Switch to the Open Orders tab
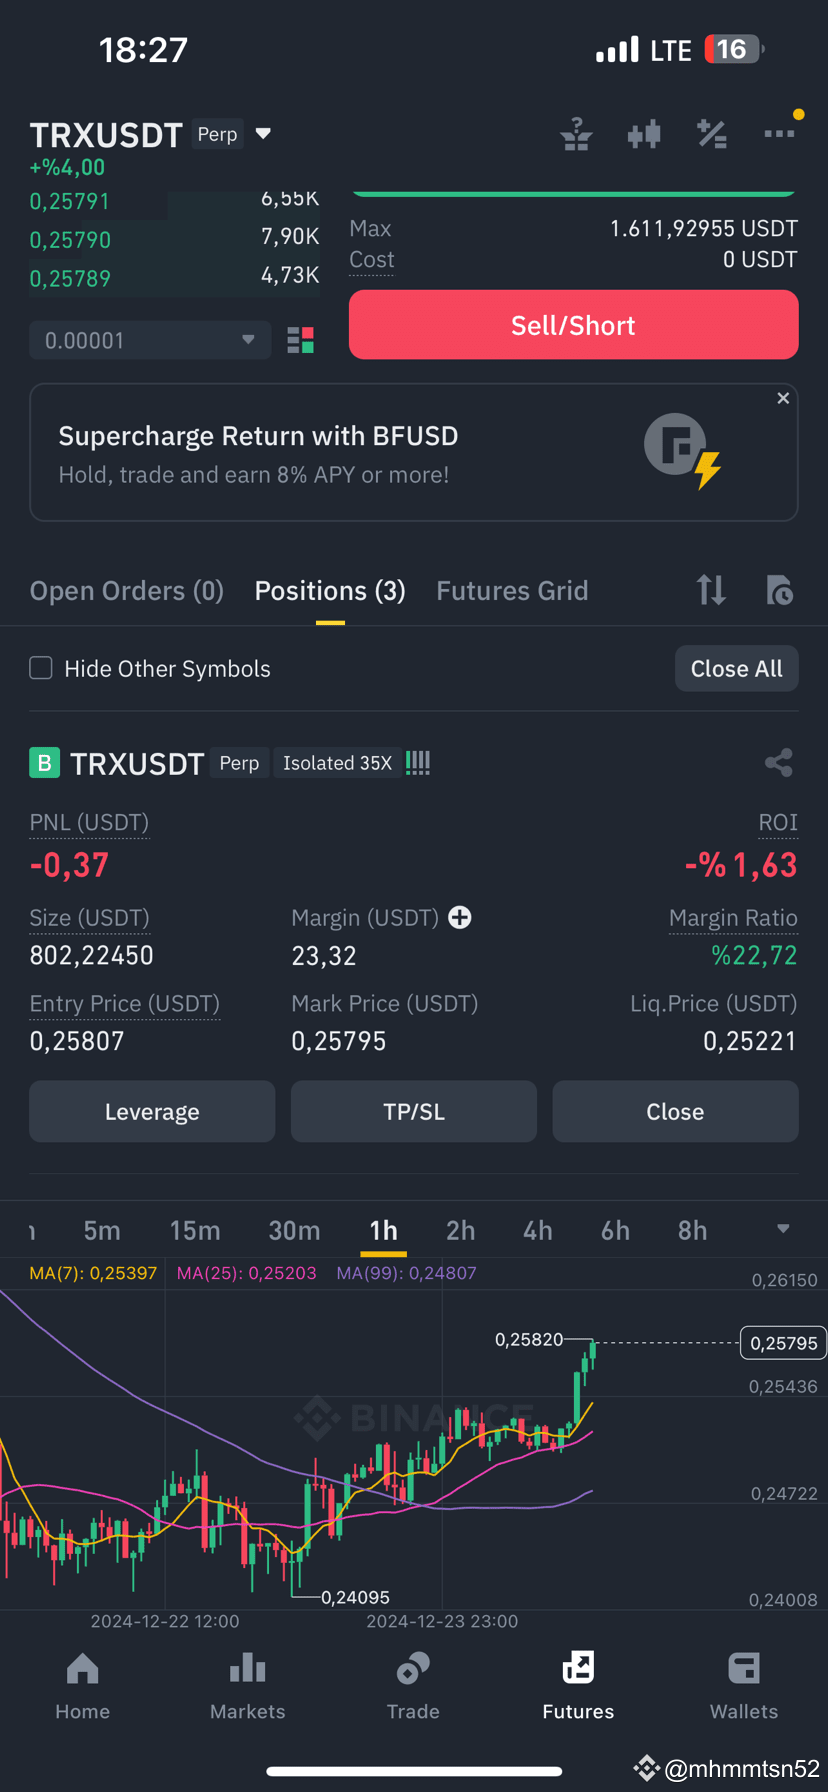 pos(126,590)
